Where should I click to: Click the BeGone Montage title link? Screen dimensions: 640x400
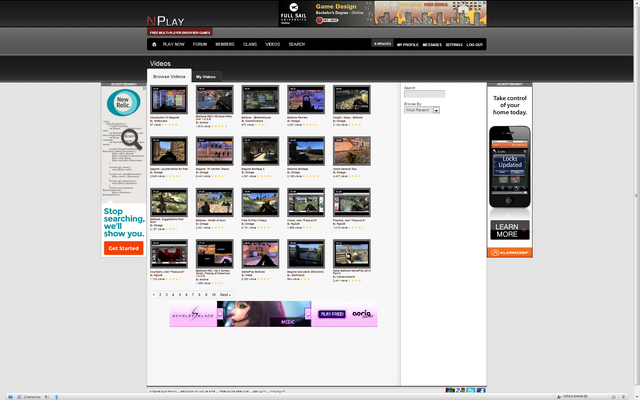click(x=298, y=169)
